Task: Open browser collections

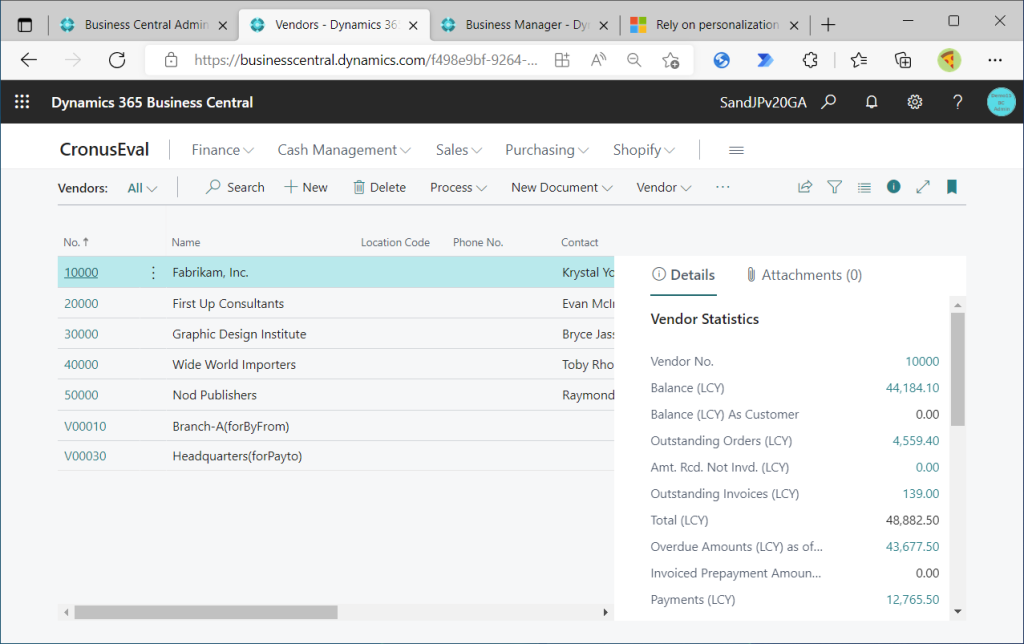Action: click(903, 60)
